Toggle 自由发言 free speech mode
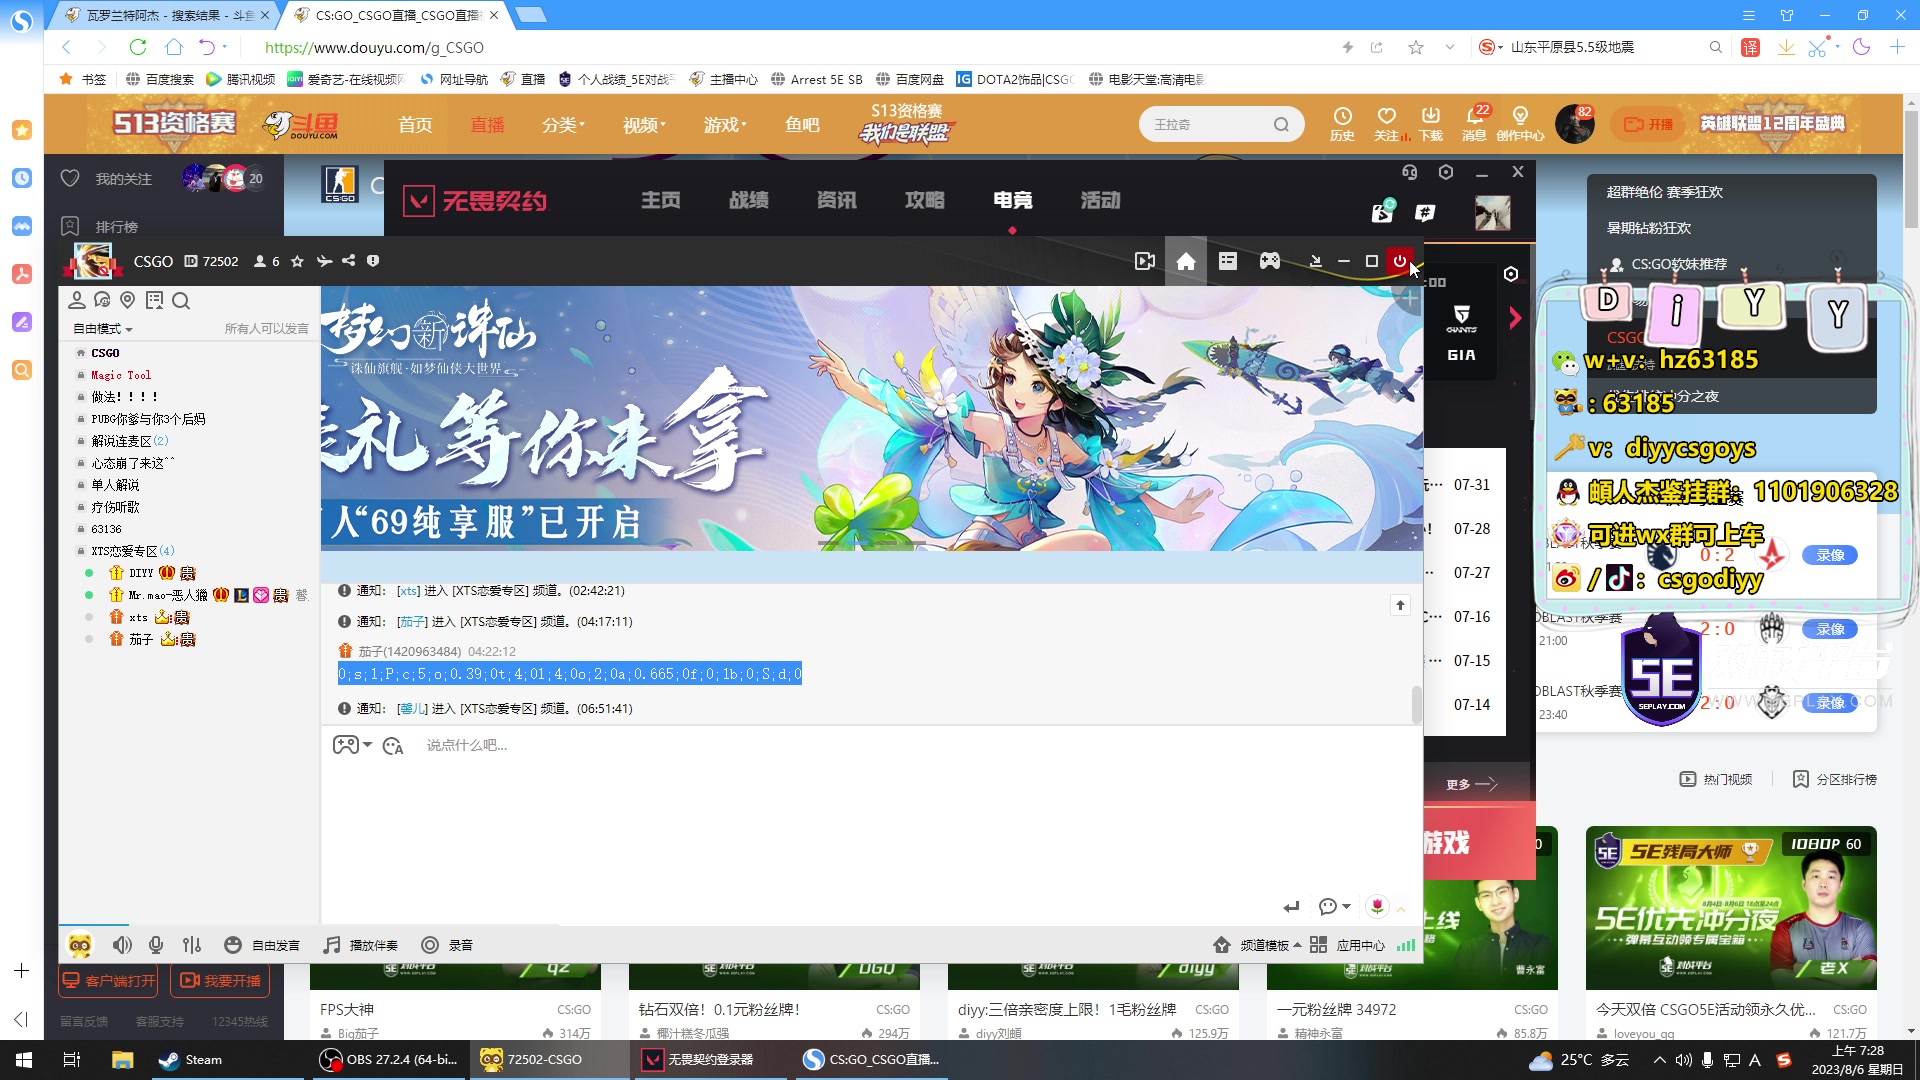 point(262,945)
